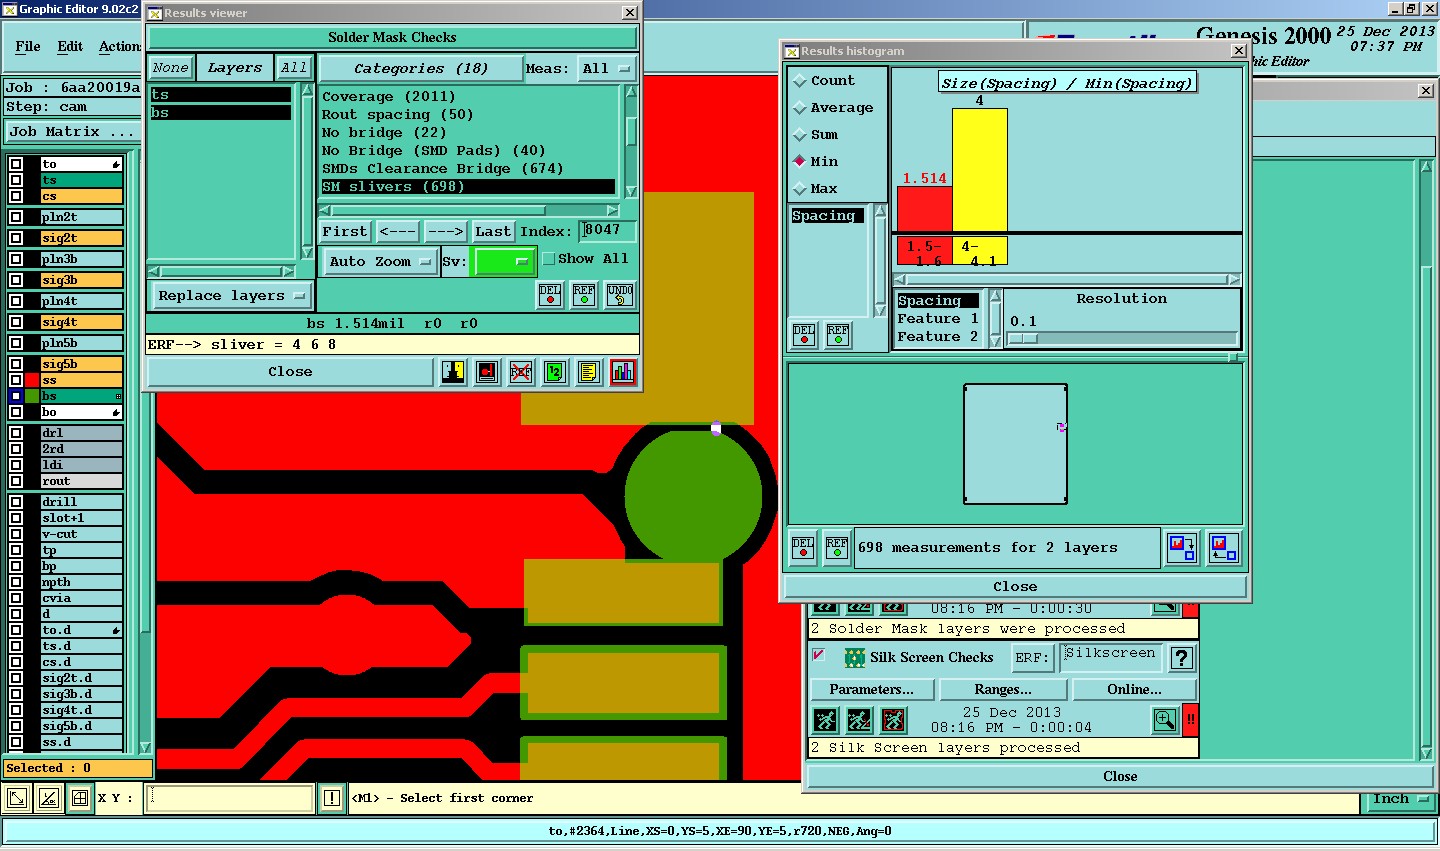This screenshot has width=1440, height=851.
Task: Click the exclamation icon beside coordinate field
Action: pyautogui.click(x=332, y=798)
